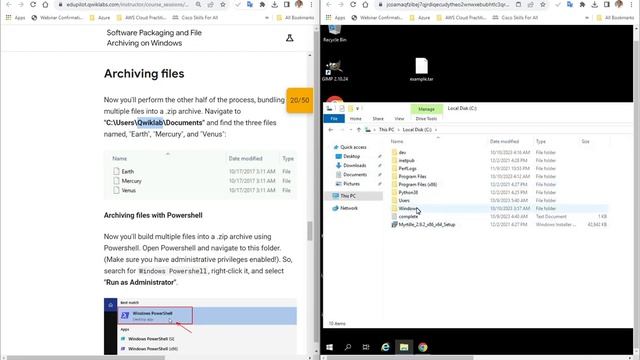Expand the bookmarks overflow arrow in left browser
The width and height of the screenshot is (640, 360).
pos(267,18)
